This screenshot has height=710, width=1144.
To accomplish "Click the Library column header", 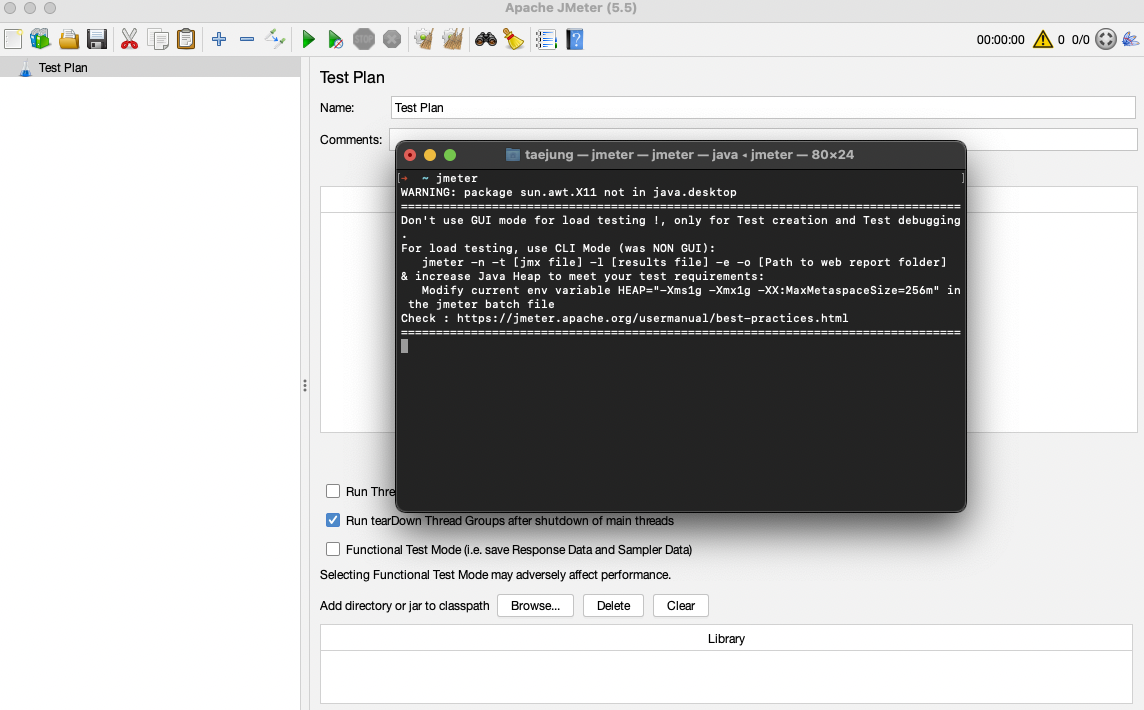I will click(x=726, y=638).
